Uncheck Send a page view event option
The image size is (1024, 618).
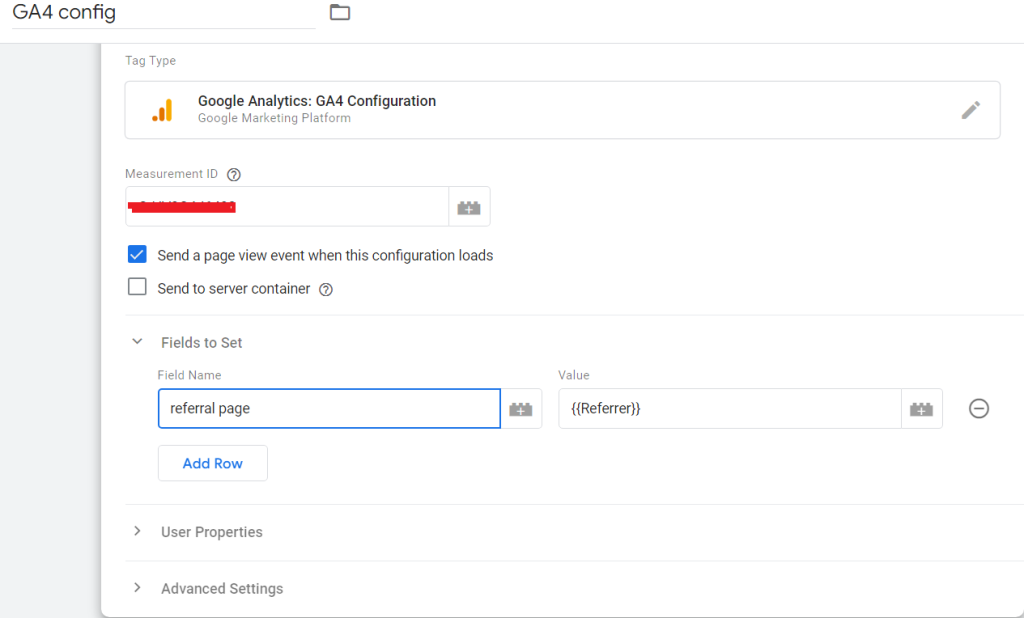(137, 254)
